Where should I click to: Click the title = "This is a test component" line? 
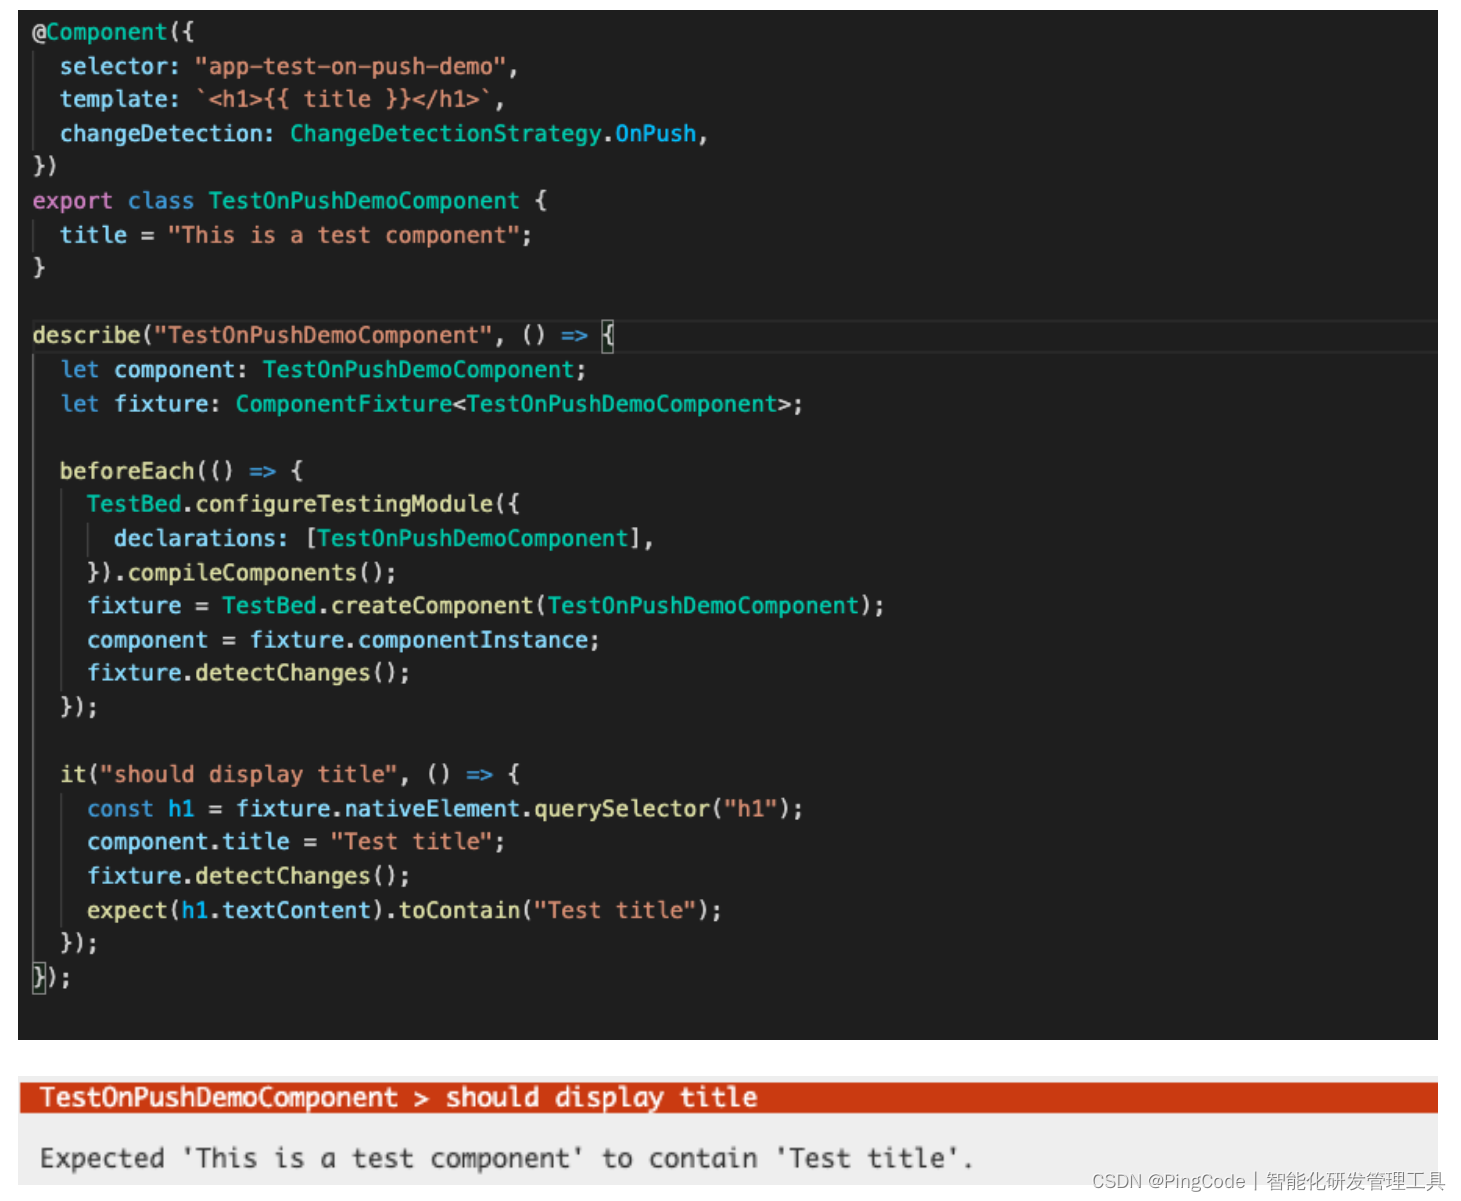296,235
